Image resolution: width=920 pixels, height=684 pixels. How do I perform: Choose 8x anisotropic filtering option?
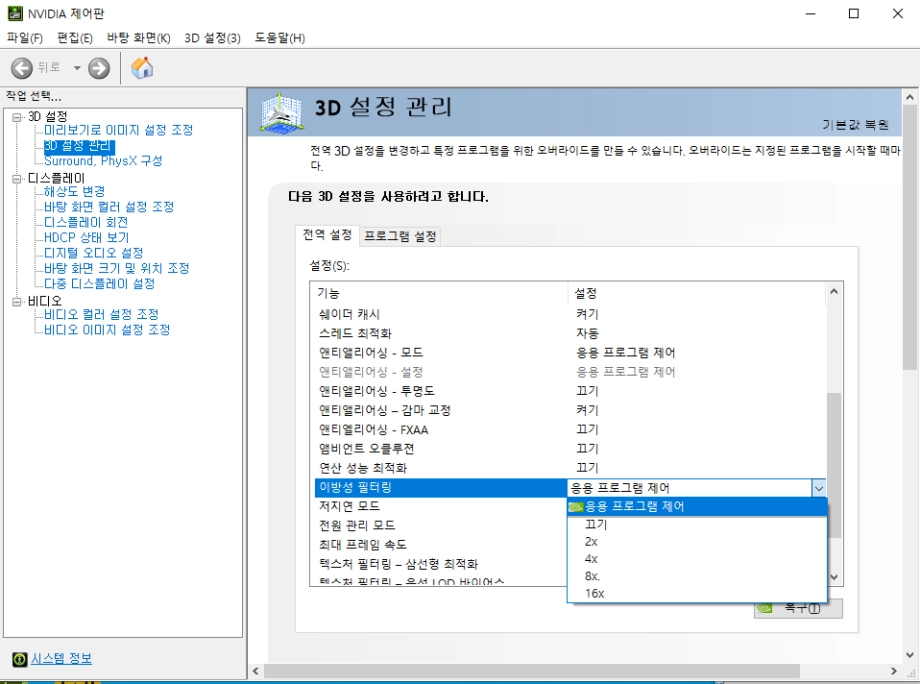coord(697,576)
